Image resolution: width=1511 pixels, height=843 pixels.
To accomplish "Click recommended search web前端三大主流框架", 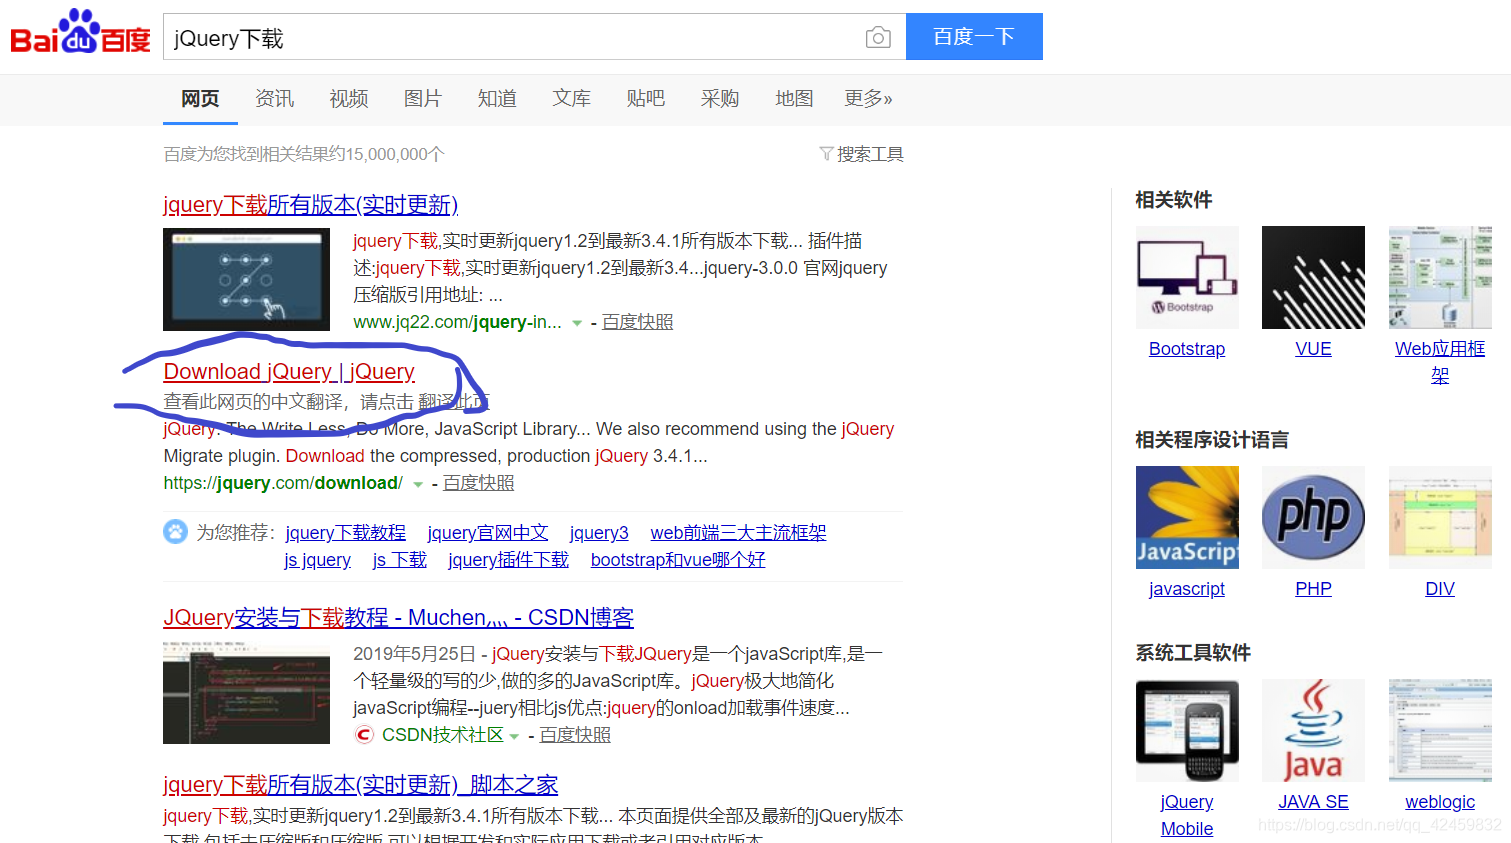I will click(738, 533).
